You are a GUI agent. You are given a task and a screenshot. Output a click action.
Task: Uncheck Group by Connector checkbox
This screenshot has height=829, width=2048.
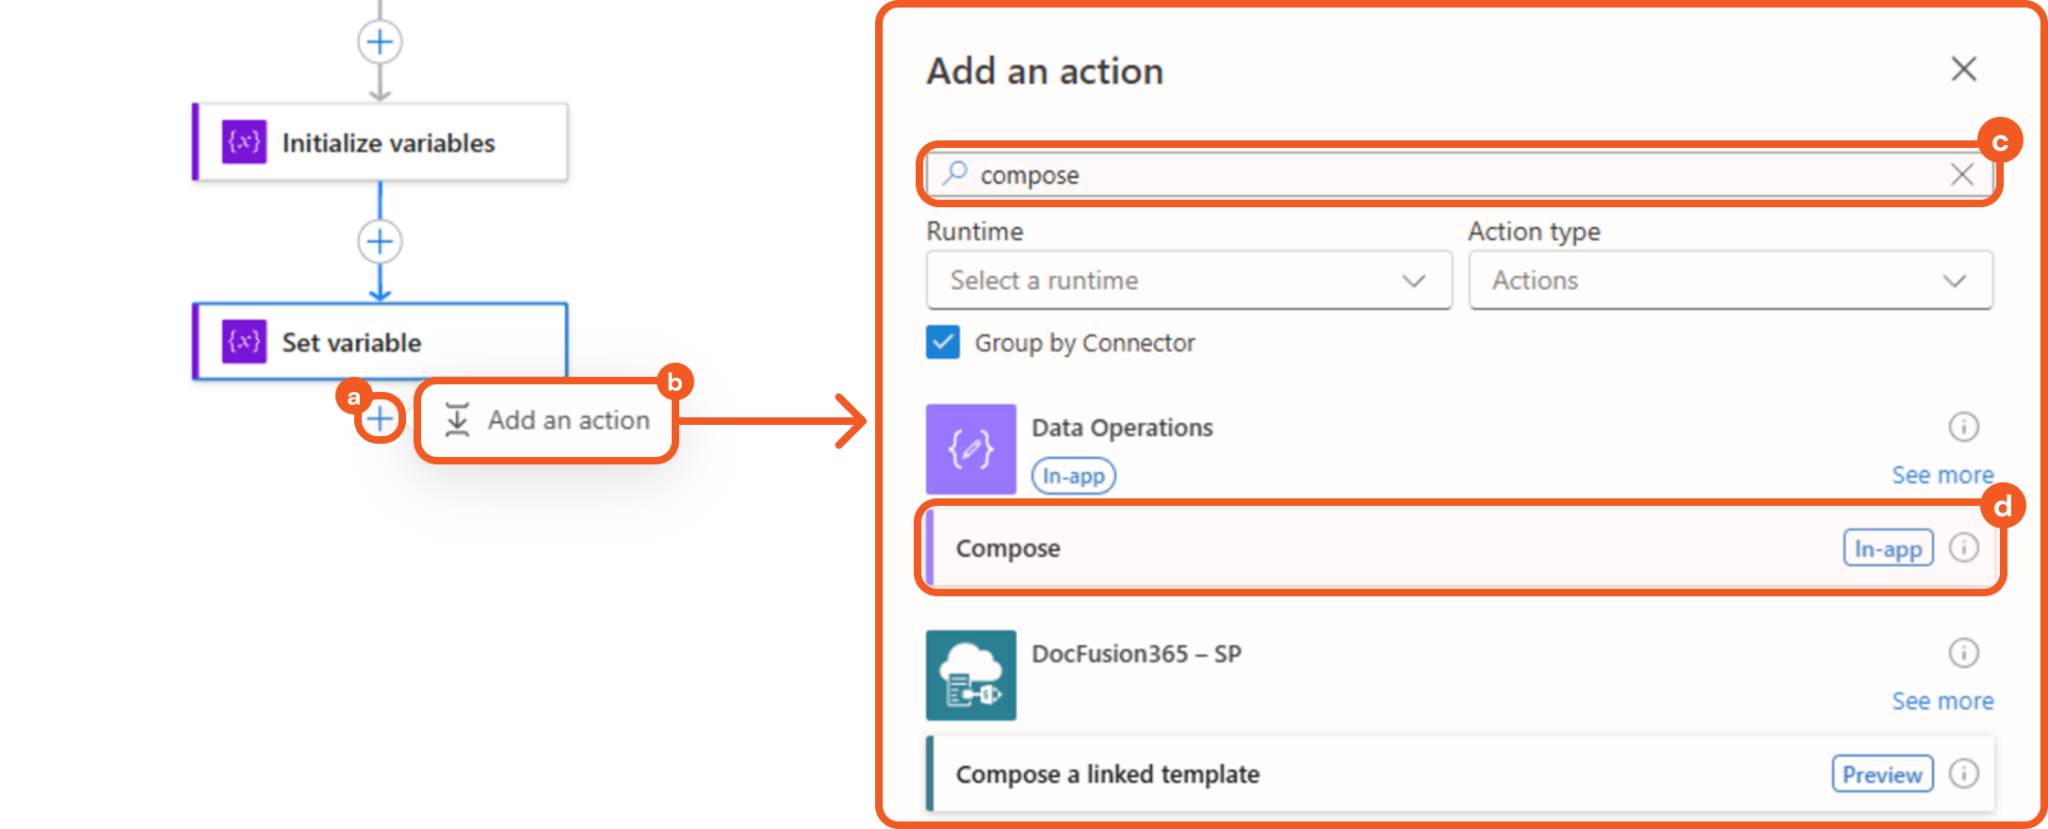943,342
